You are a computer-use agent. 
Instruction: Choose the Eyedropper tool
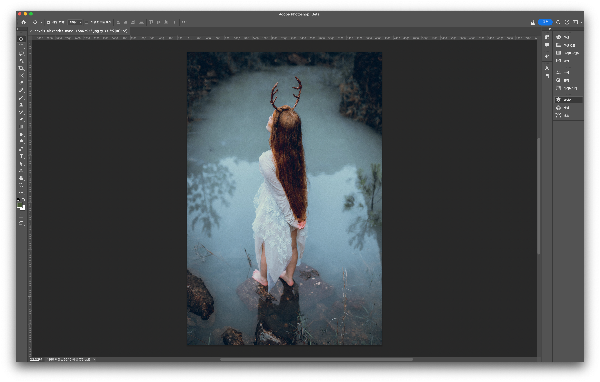21,82
